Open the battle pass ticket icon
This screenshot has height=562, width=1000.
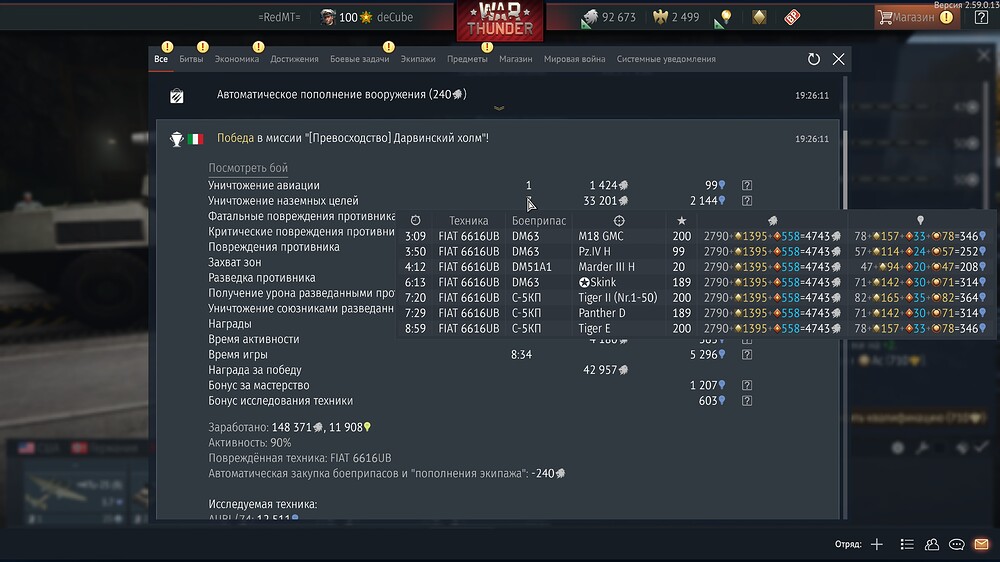(x=792, y=17)
